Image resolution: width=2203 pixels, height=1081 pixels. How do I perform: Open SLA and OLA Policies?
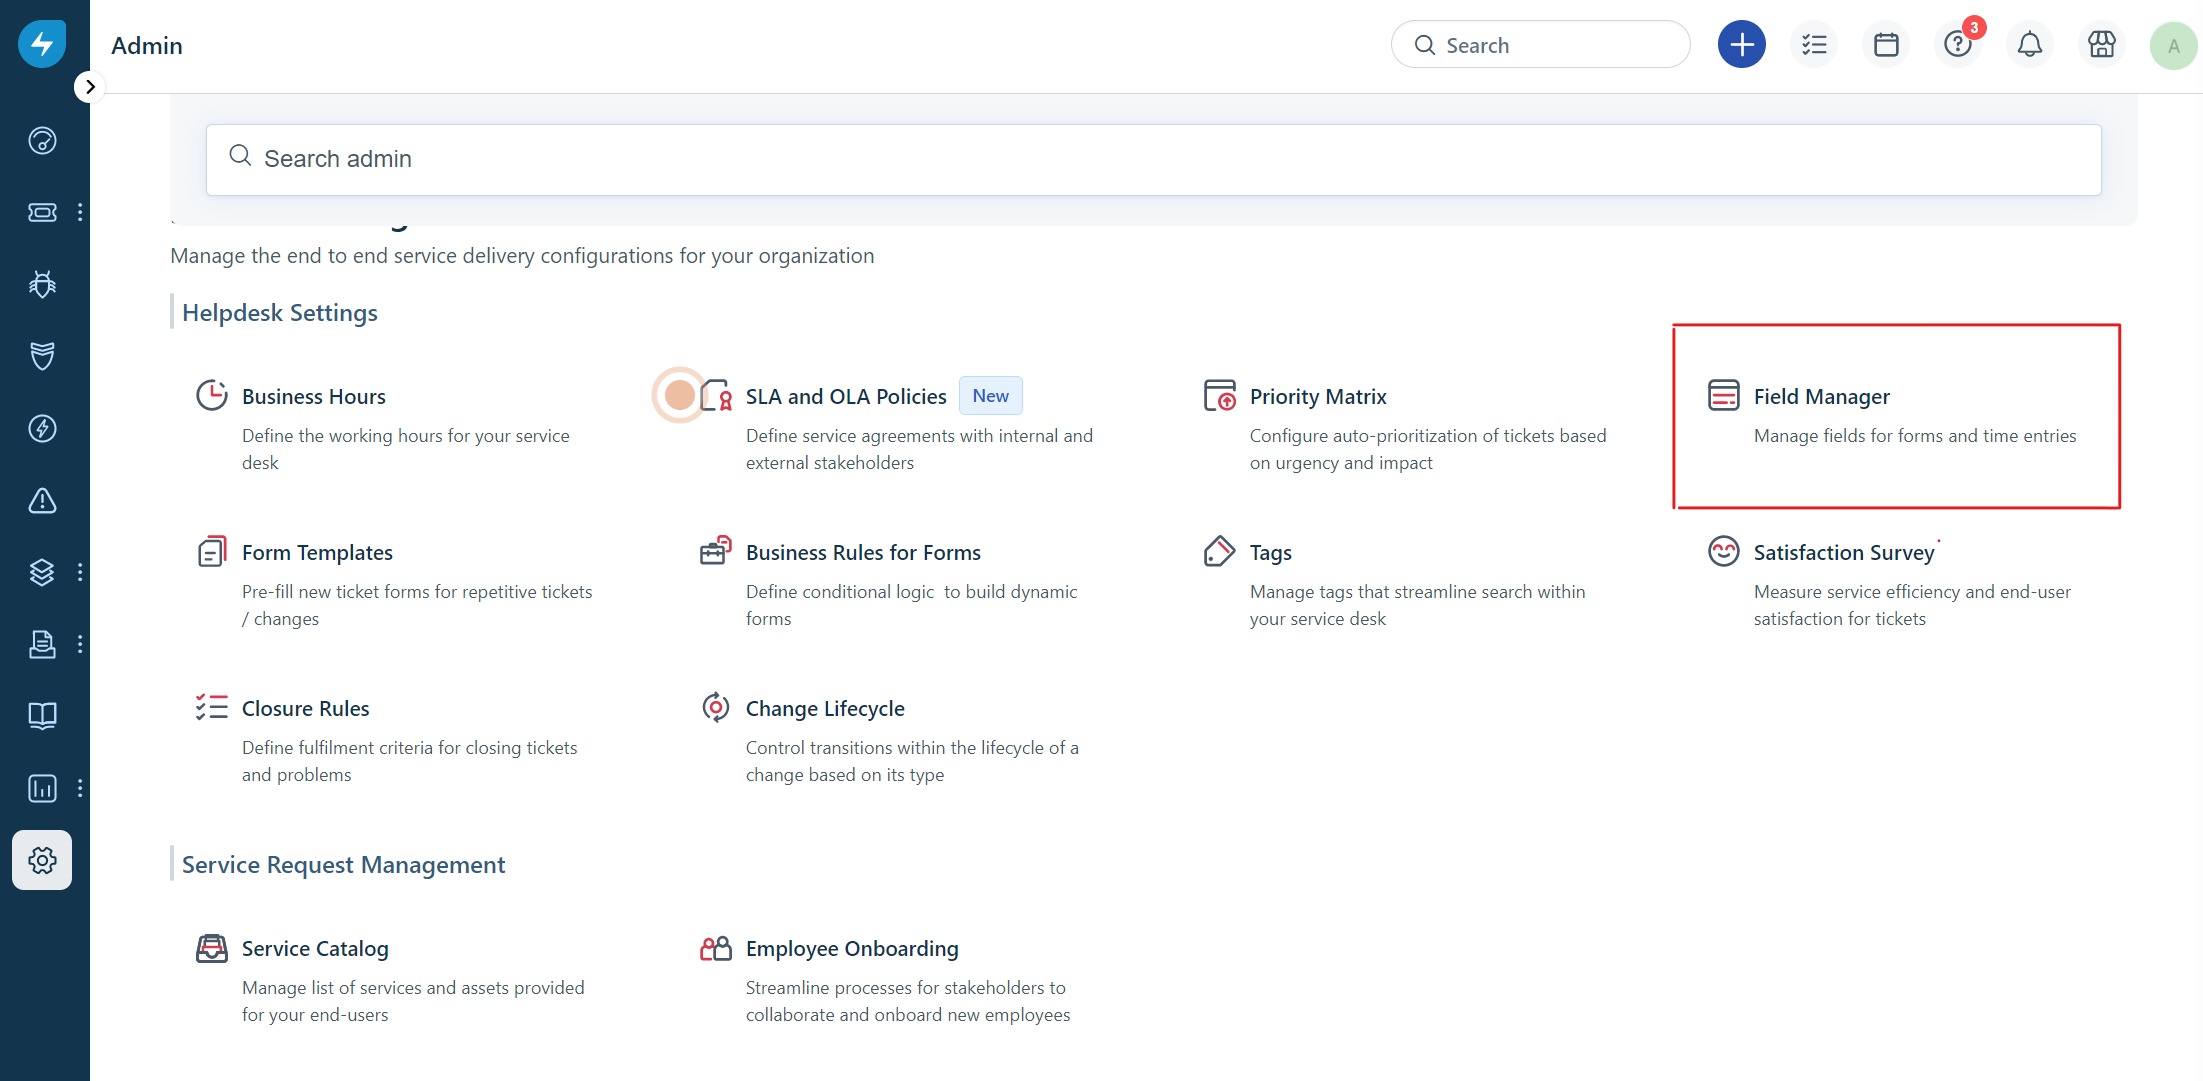pyautogui.click(x=846, y=397)
